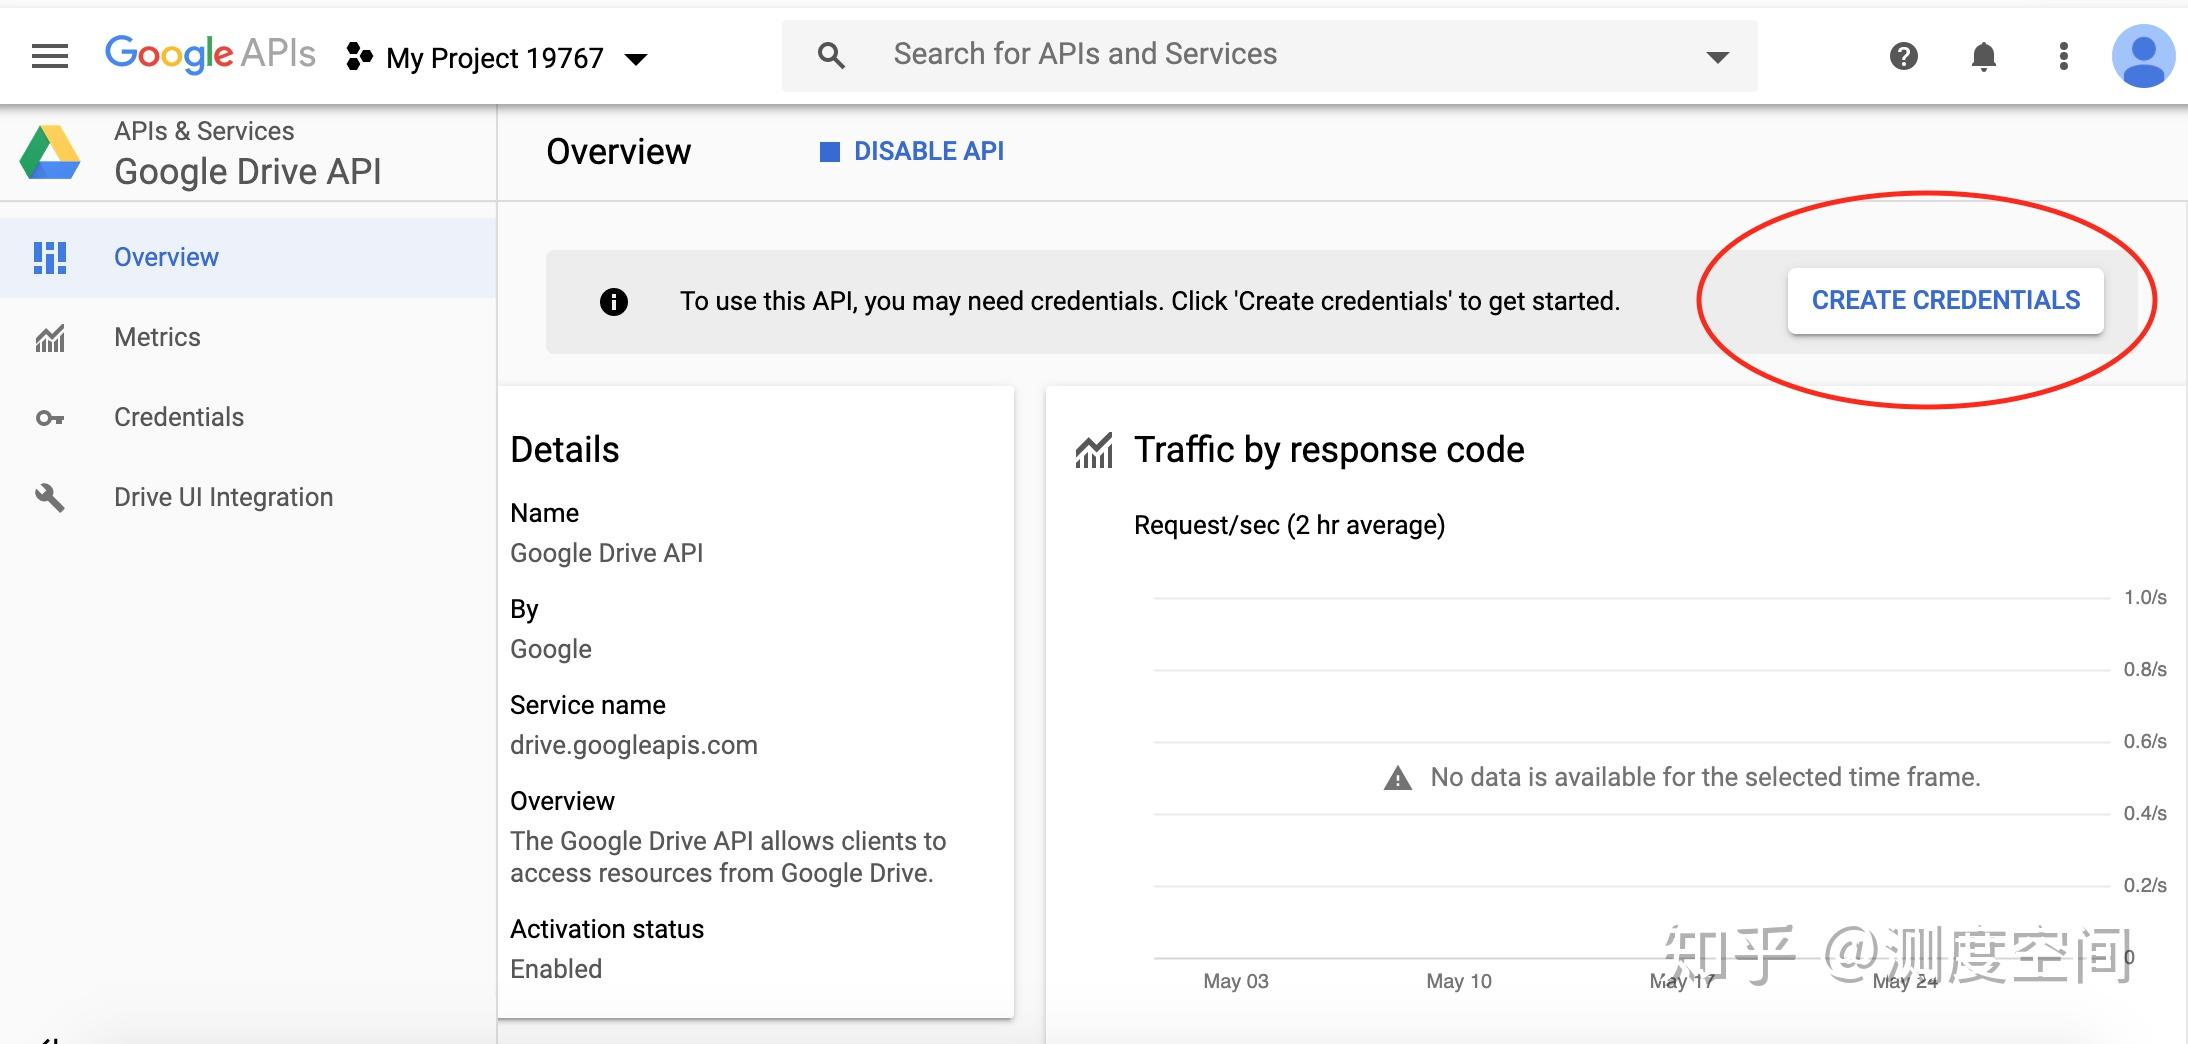
Task: Open help with the question mark icon
Action: point(1904,56)
